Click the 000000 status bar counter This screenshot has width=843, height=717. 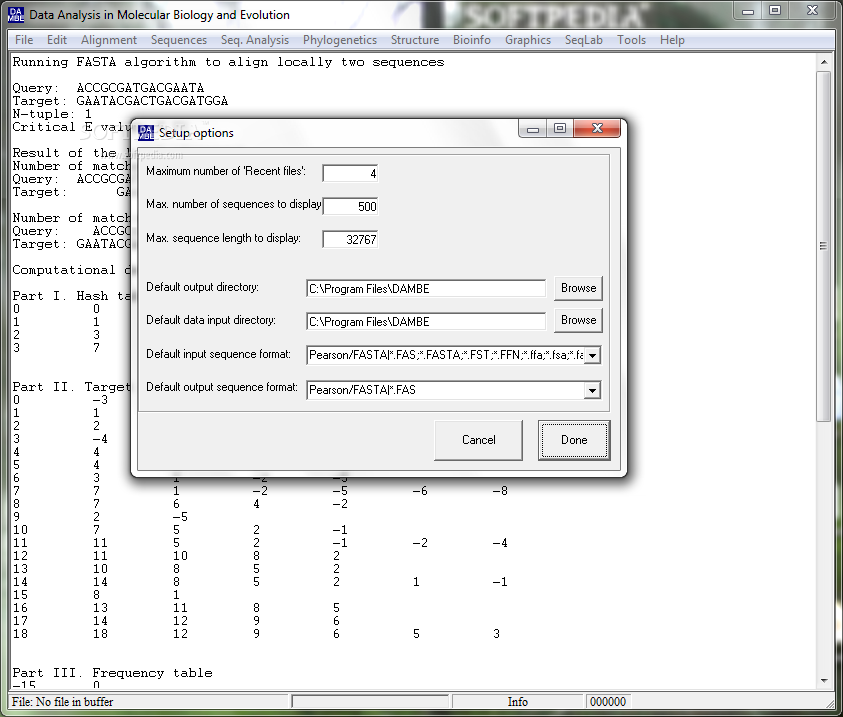[x=608, y=701]
